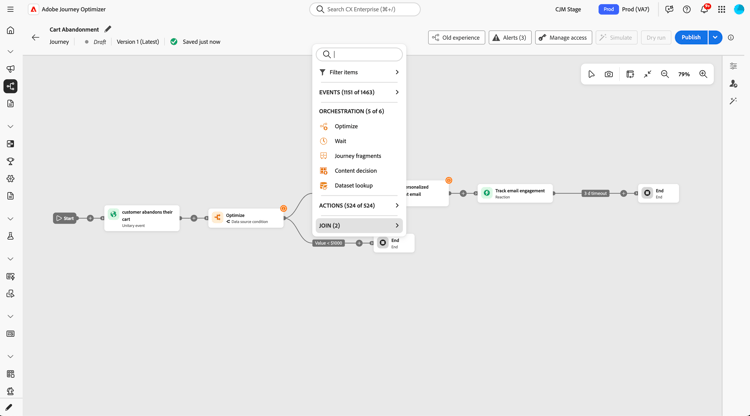The image size is (750, 416).
Task: Click the 3 d timeout label
Action: click(x=595, y=193)
